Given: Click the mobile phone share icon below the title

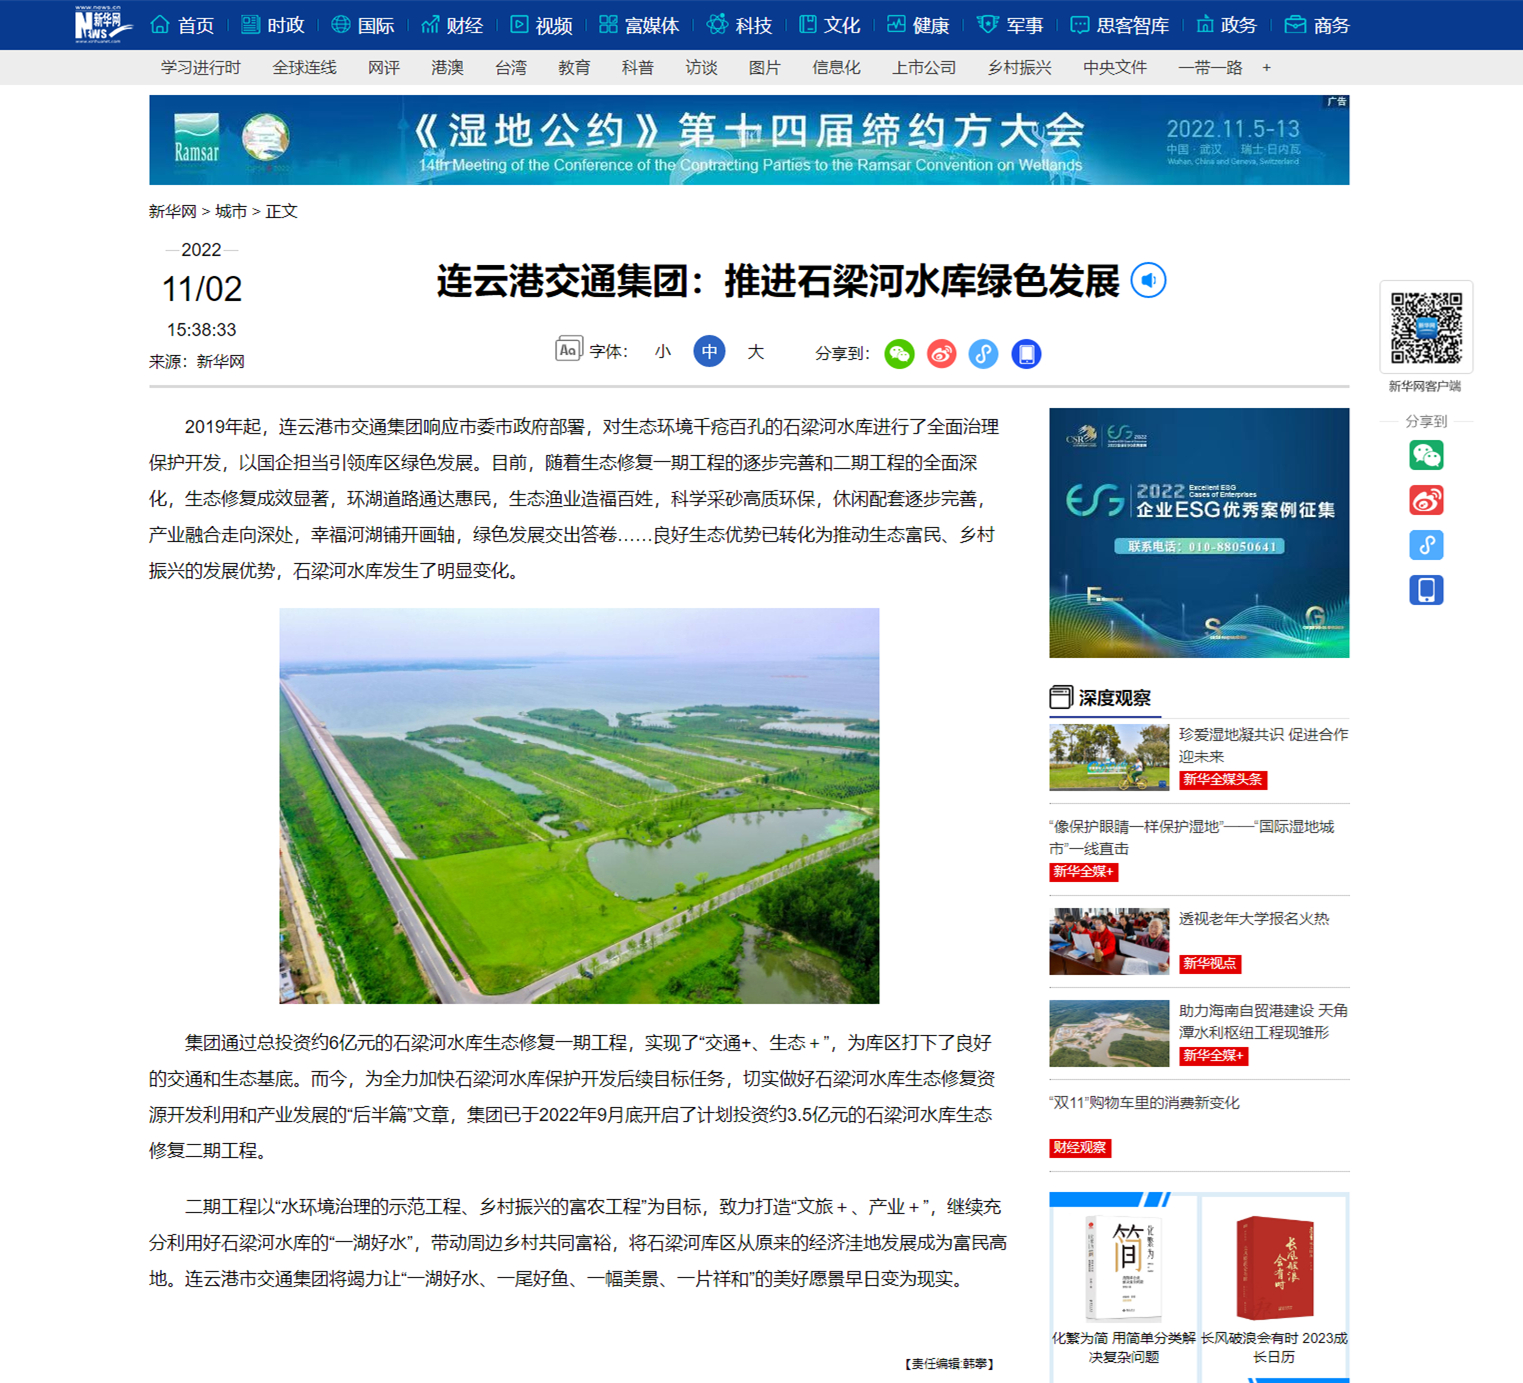Looking at the screenshot, I should click(x=1026, y=354).
